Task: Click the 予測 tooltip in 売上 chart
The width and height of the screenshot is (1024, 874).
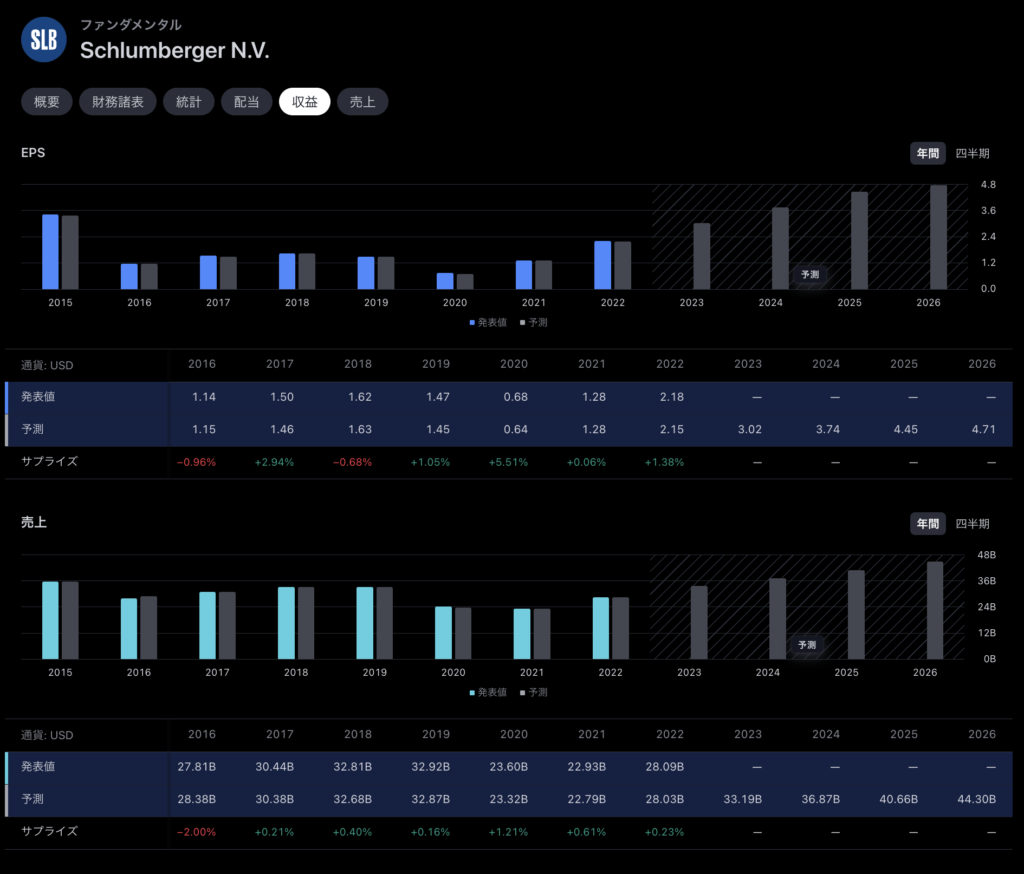Action: pos(807,645)
